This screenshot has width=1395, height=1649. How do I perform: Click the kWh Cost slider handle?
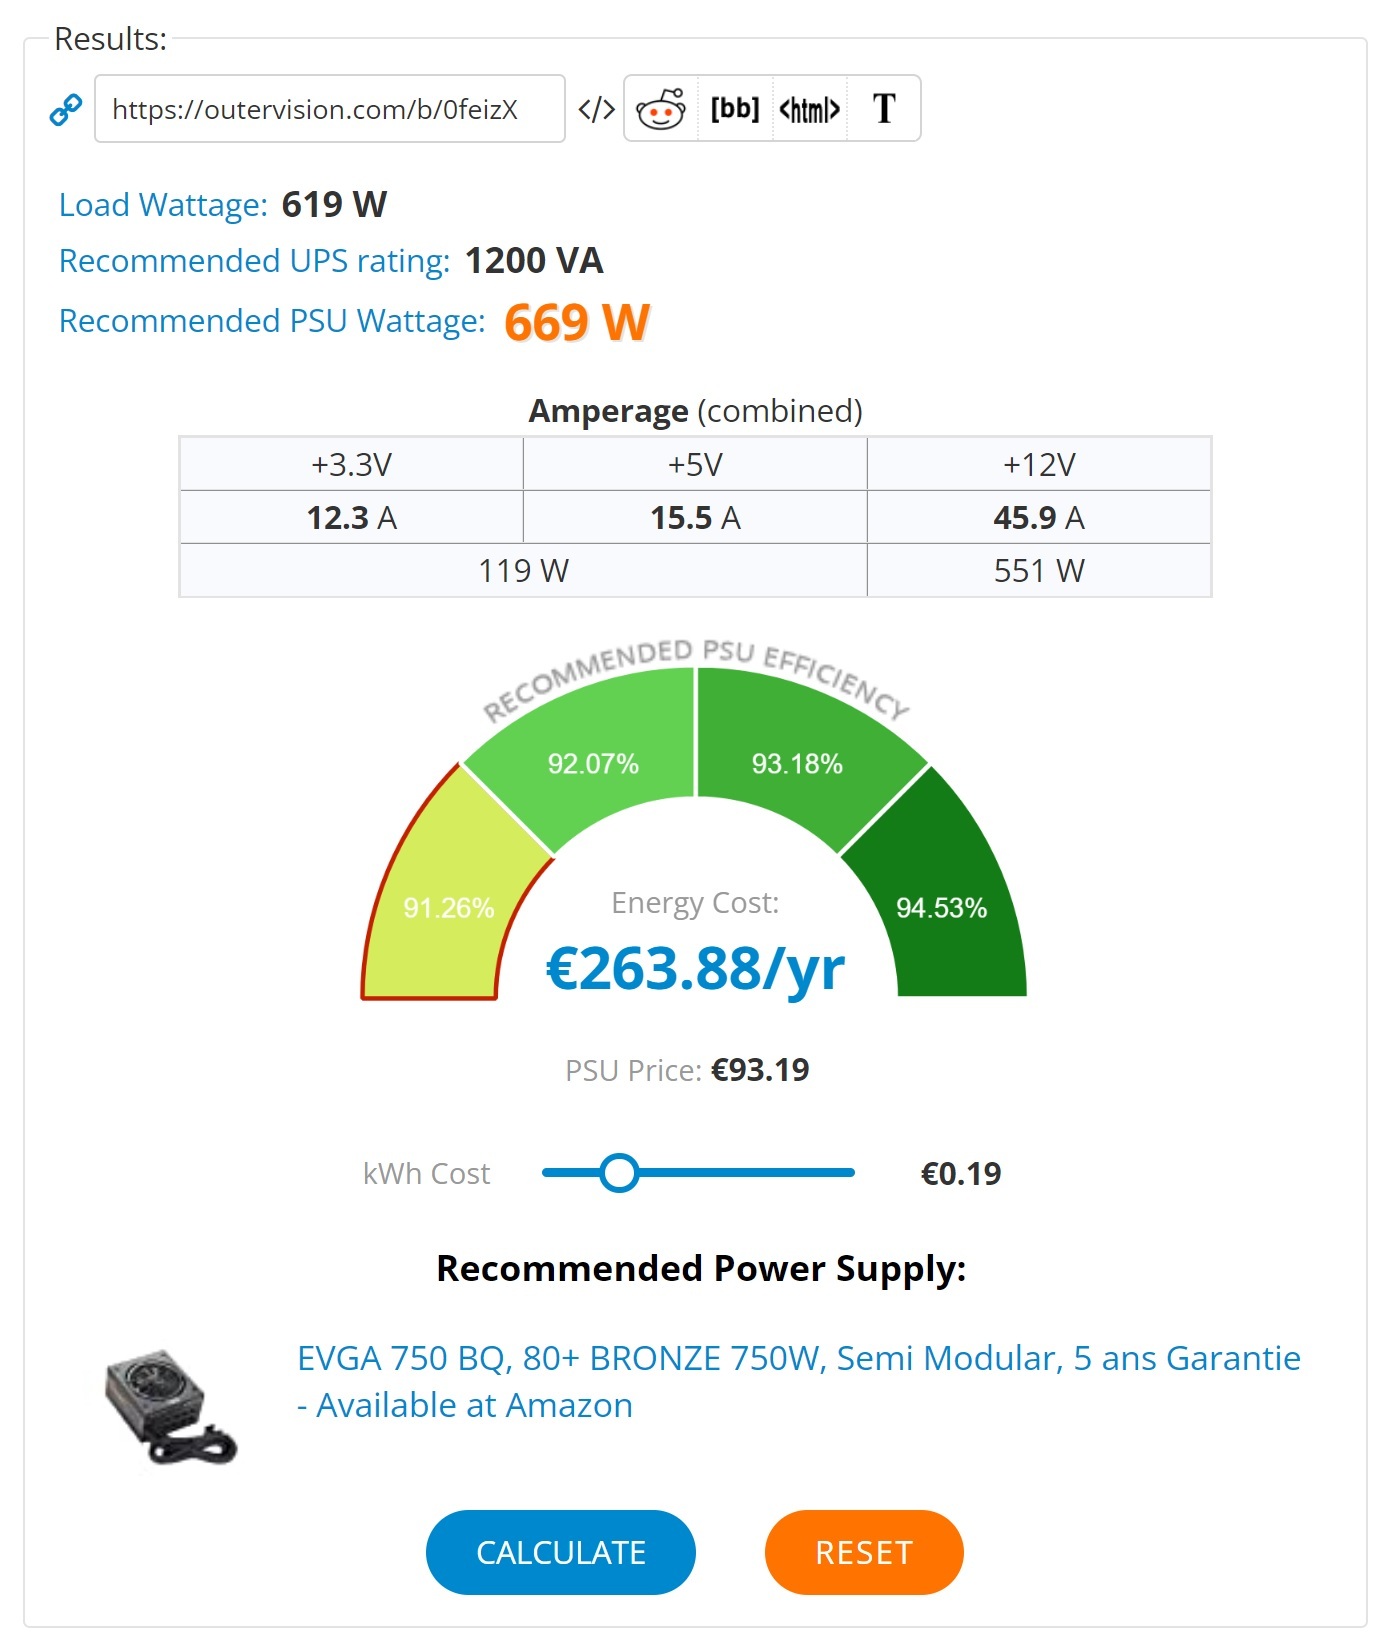(x=619, y=1172)
